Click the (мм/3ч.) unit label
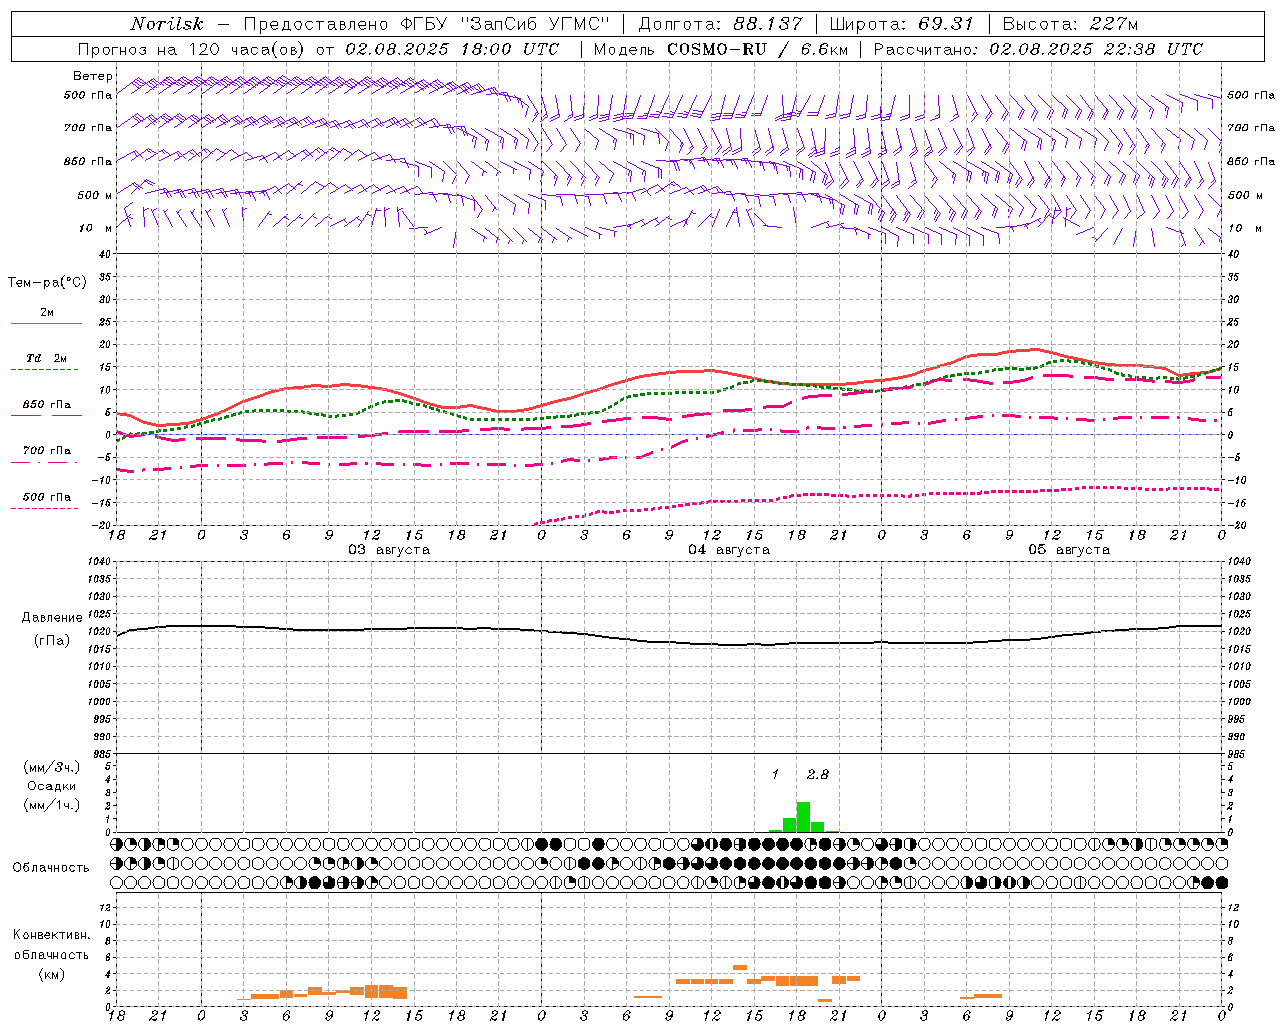 point(52,767)
